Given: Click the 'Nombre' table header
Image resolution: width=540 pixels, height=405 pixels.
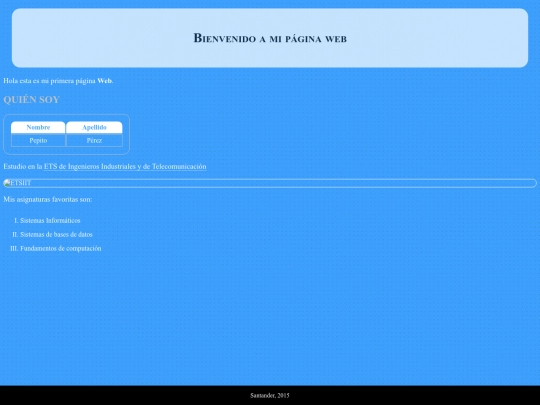Looking at the screenshot, I should 38,127.
